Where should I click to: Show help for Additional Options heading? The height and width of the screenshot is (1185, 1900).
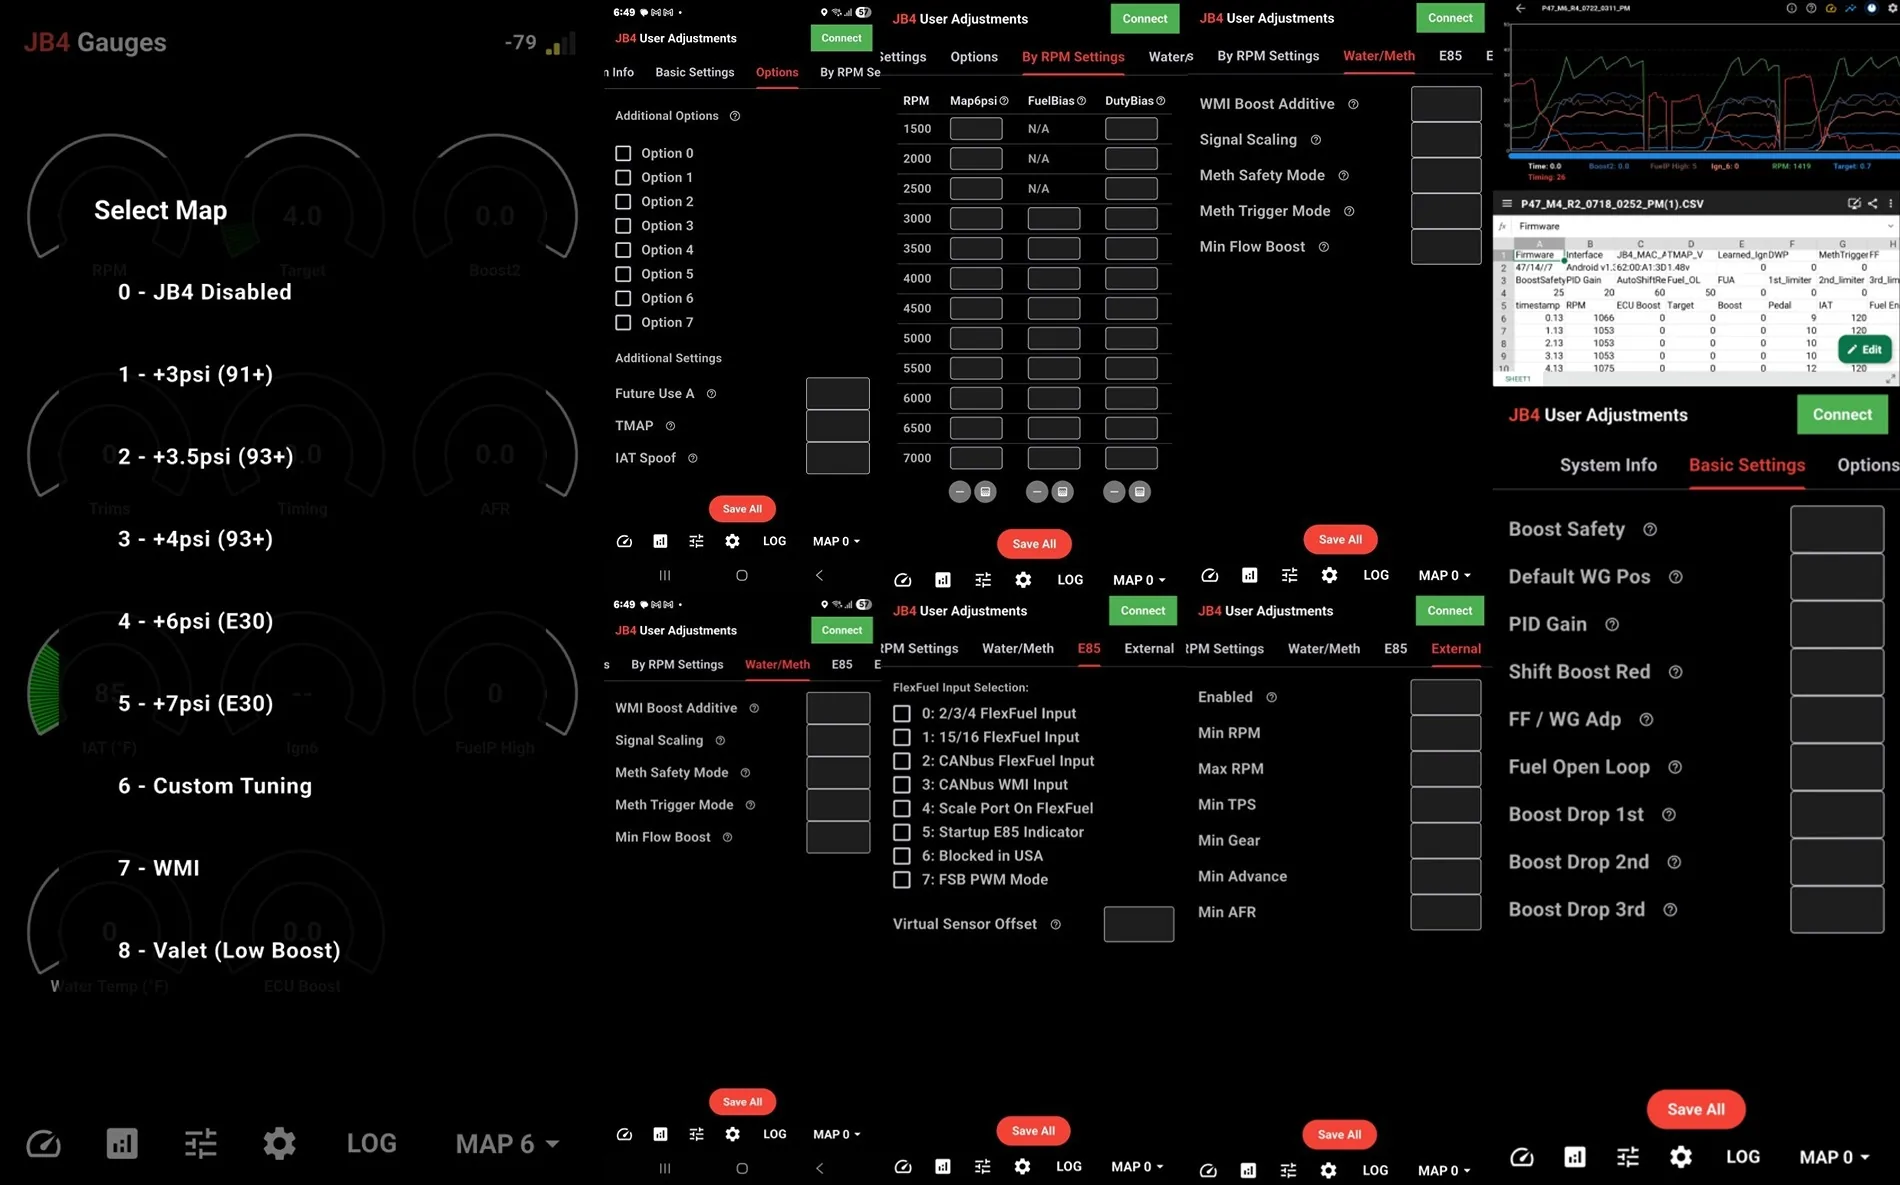(x=735, y=116)
